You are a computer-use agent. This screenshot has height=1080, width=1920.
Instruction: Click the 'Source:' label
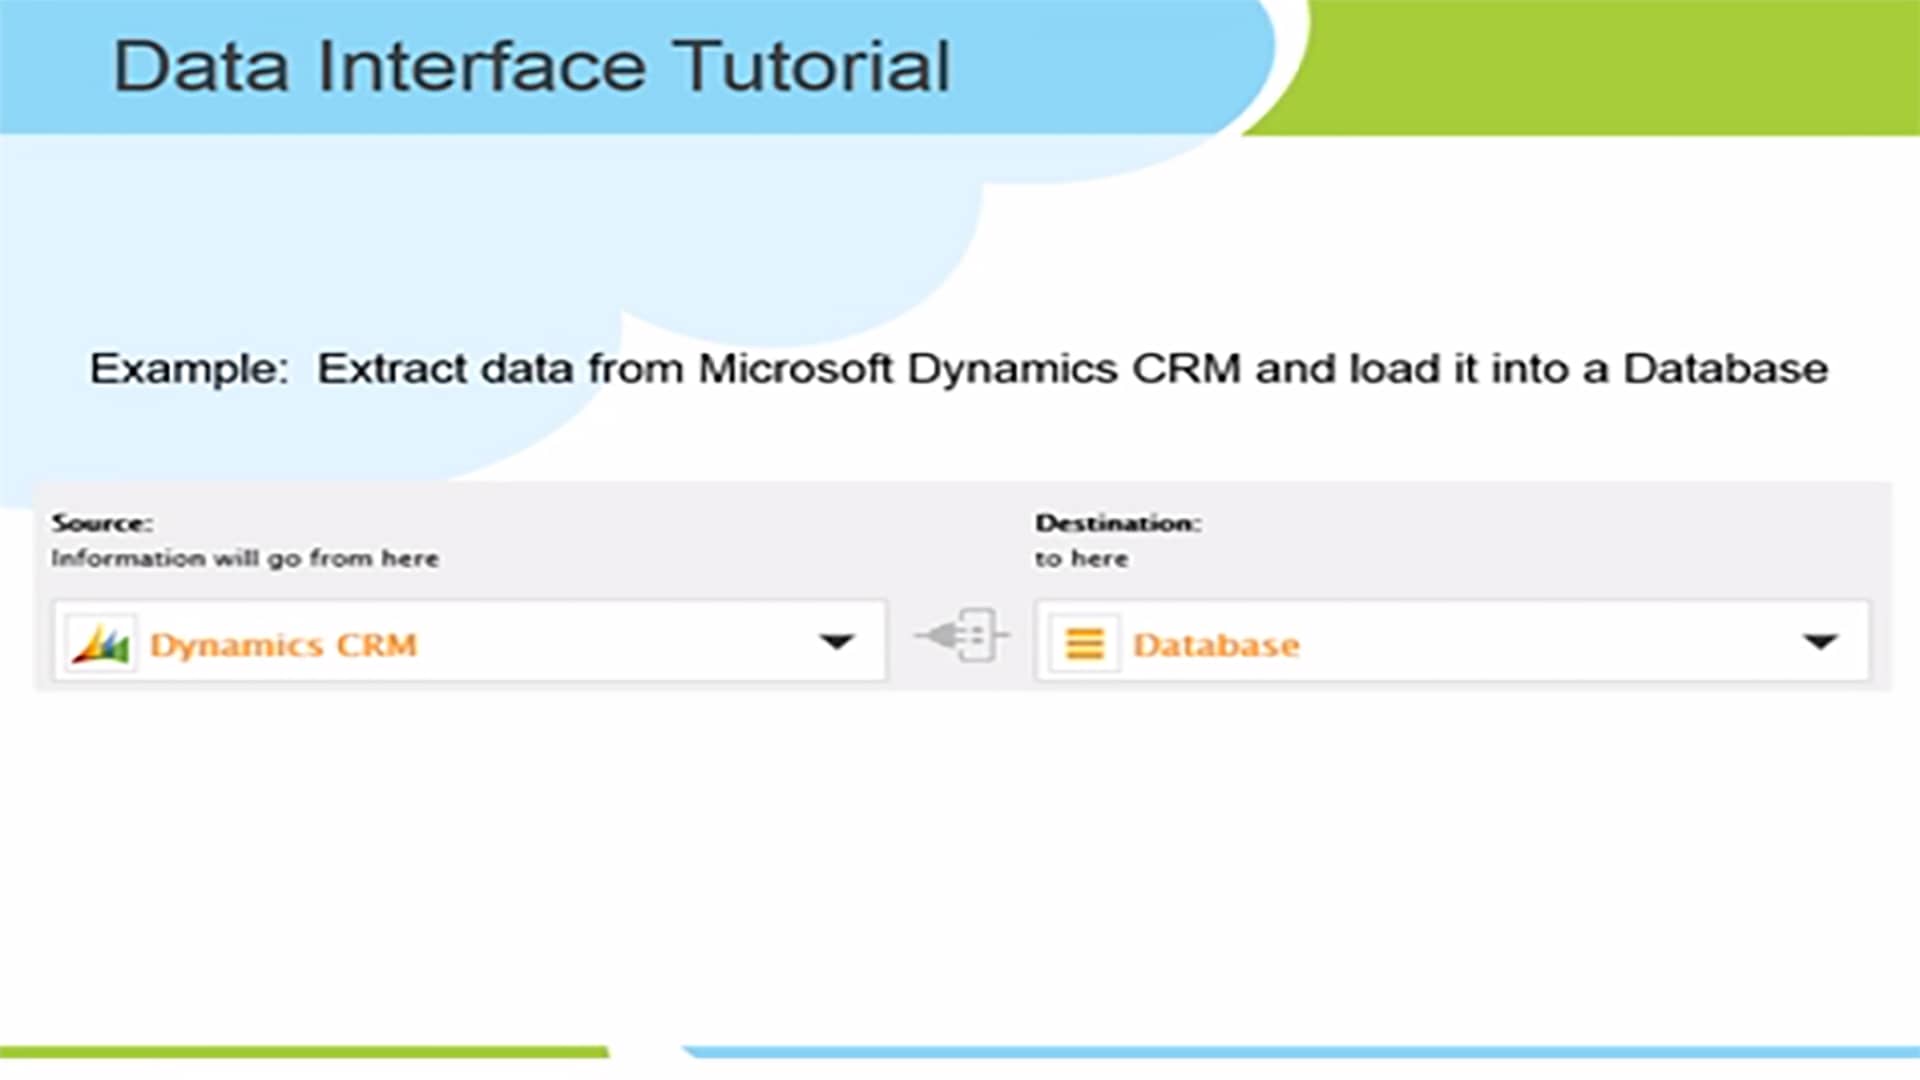point(102,523)
